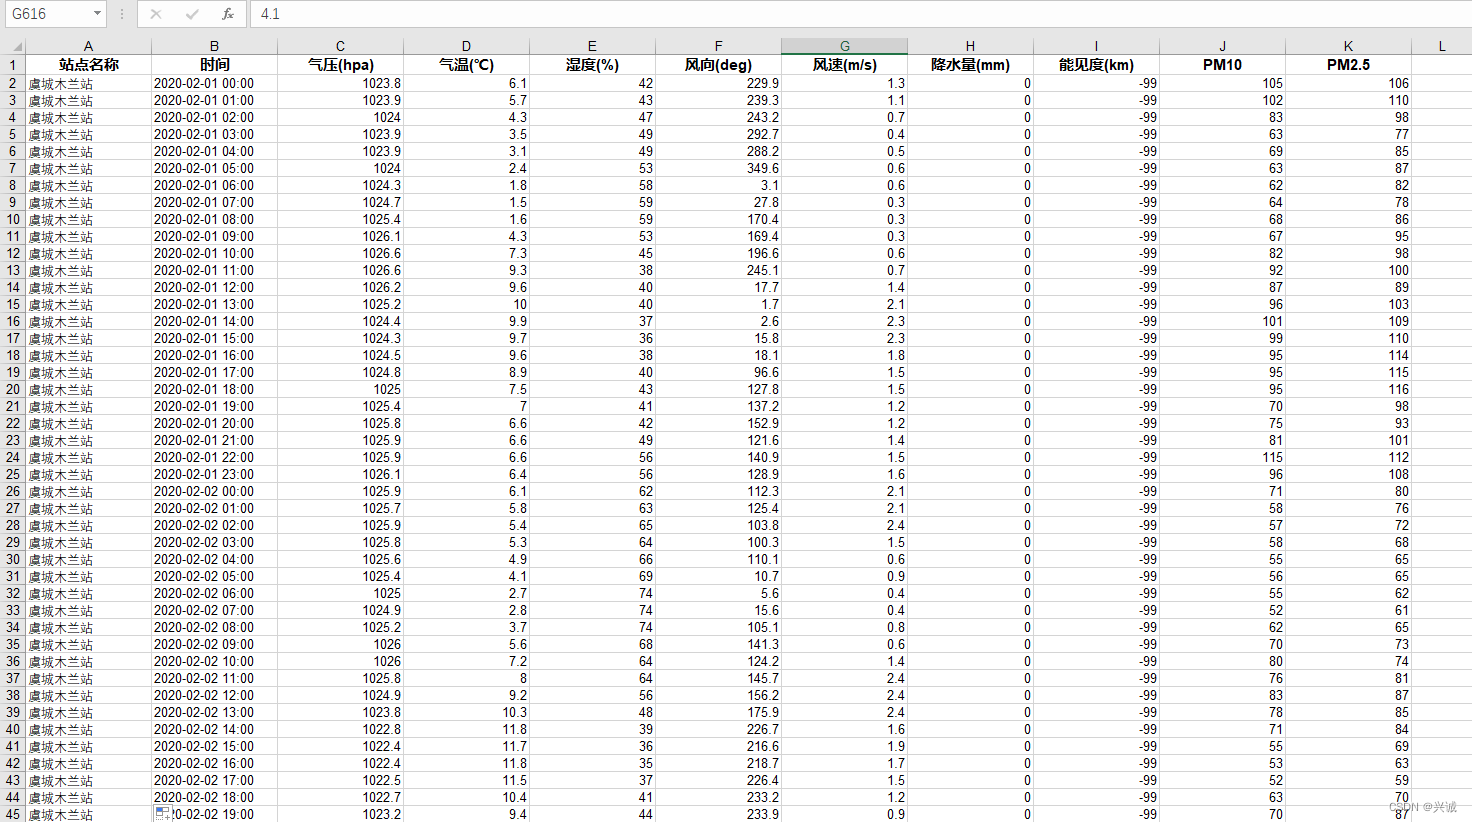Click the 气压(hpa) header cell
This screenshot has width=1472, height=822.
(340, 65)
